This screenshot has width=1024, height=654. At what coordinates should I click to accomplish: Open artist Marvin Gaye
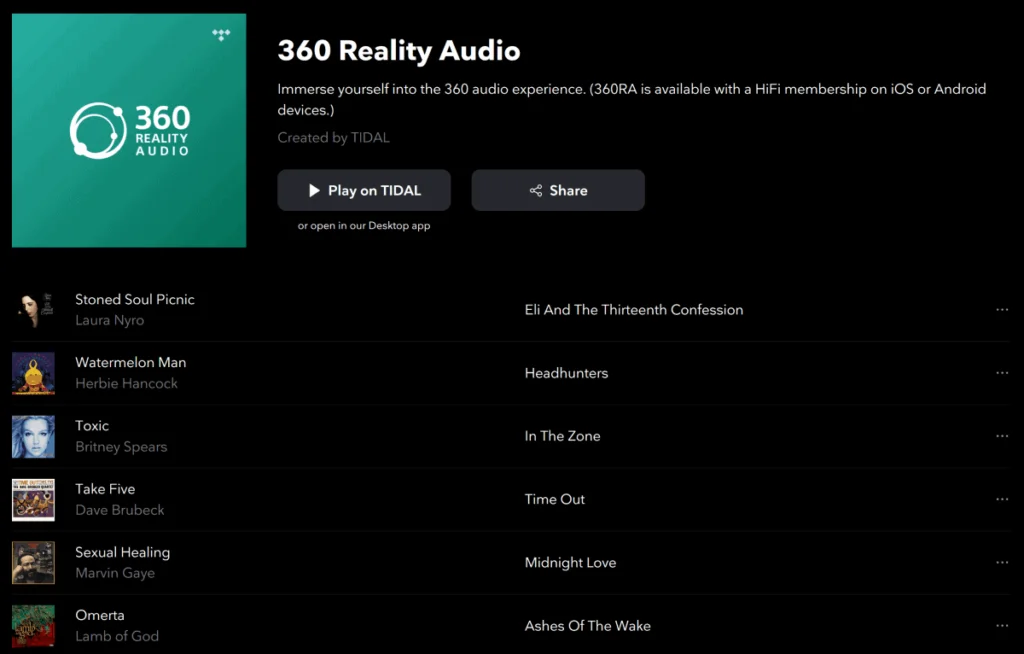coord(115,573)
